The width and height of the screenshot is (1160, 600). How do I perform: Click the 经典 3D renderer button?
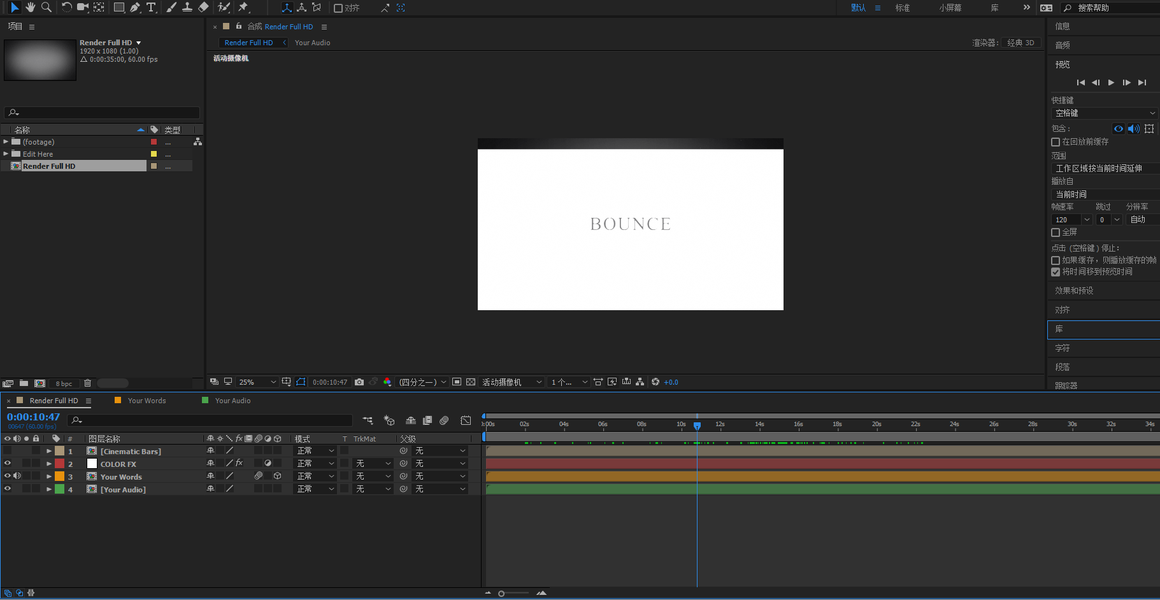(x=1022, y=43)
